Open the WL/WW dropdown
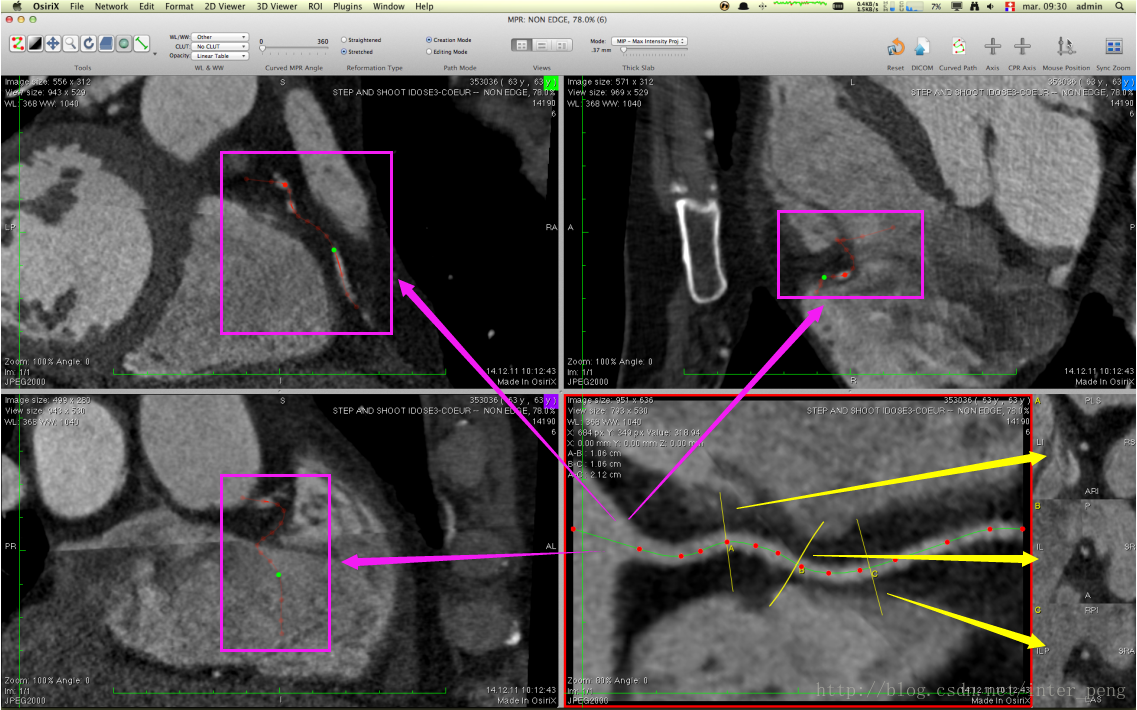This screenshot has height=710, width=1137. [220, 37]
